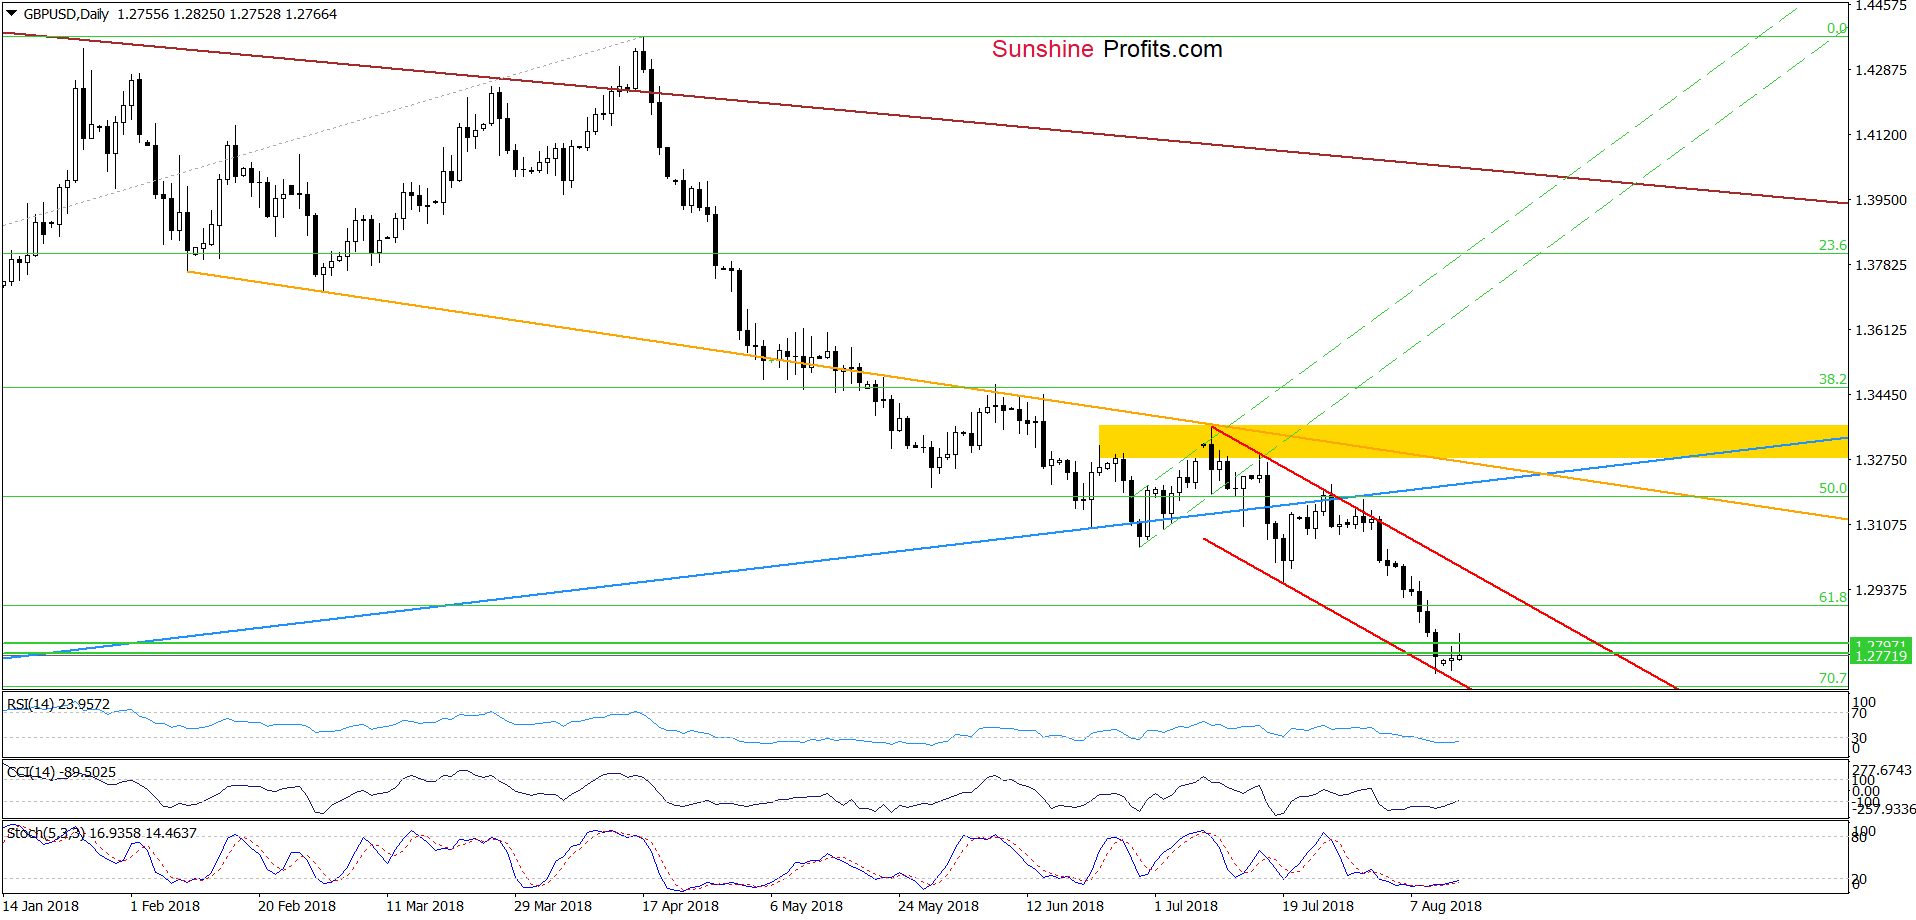Click the 1.29375 price axis value
The width and height of the screenshot is (1916, 920).
1881,590
